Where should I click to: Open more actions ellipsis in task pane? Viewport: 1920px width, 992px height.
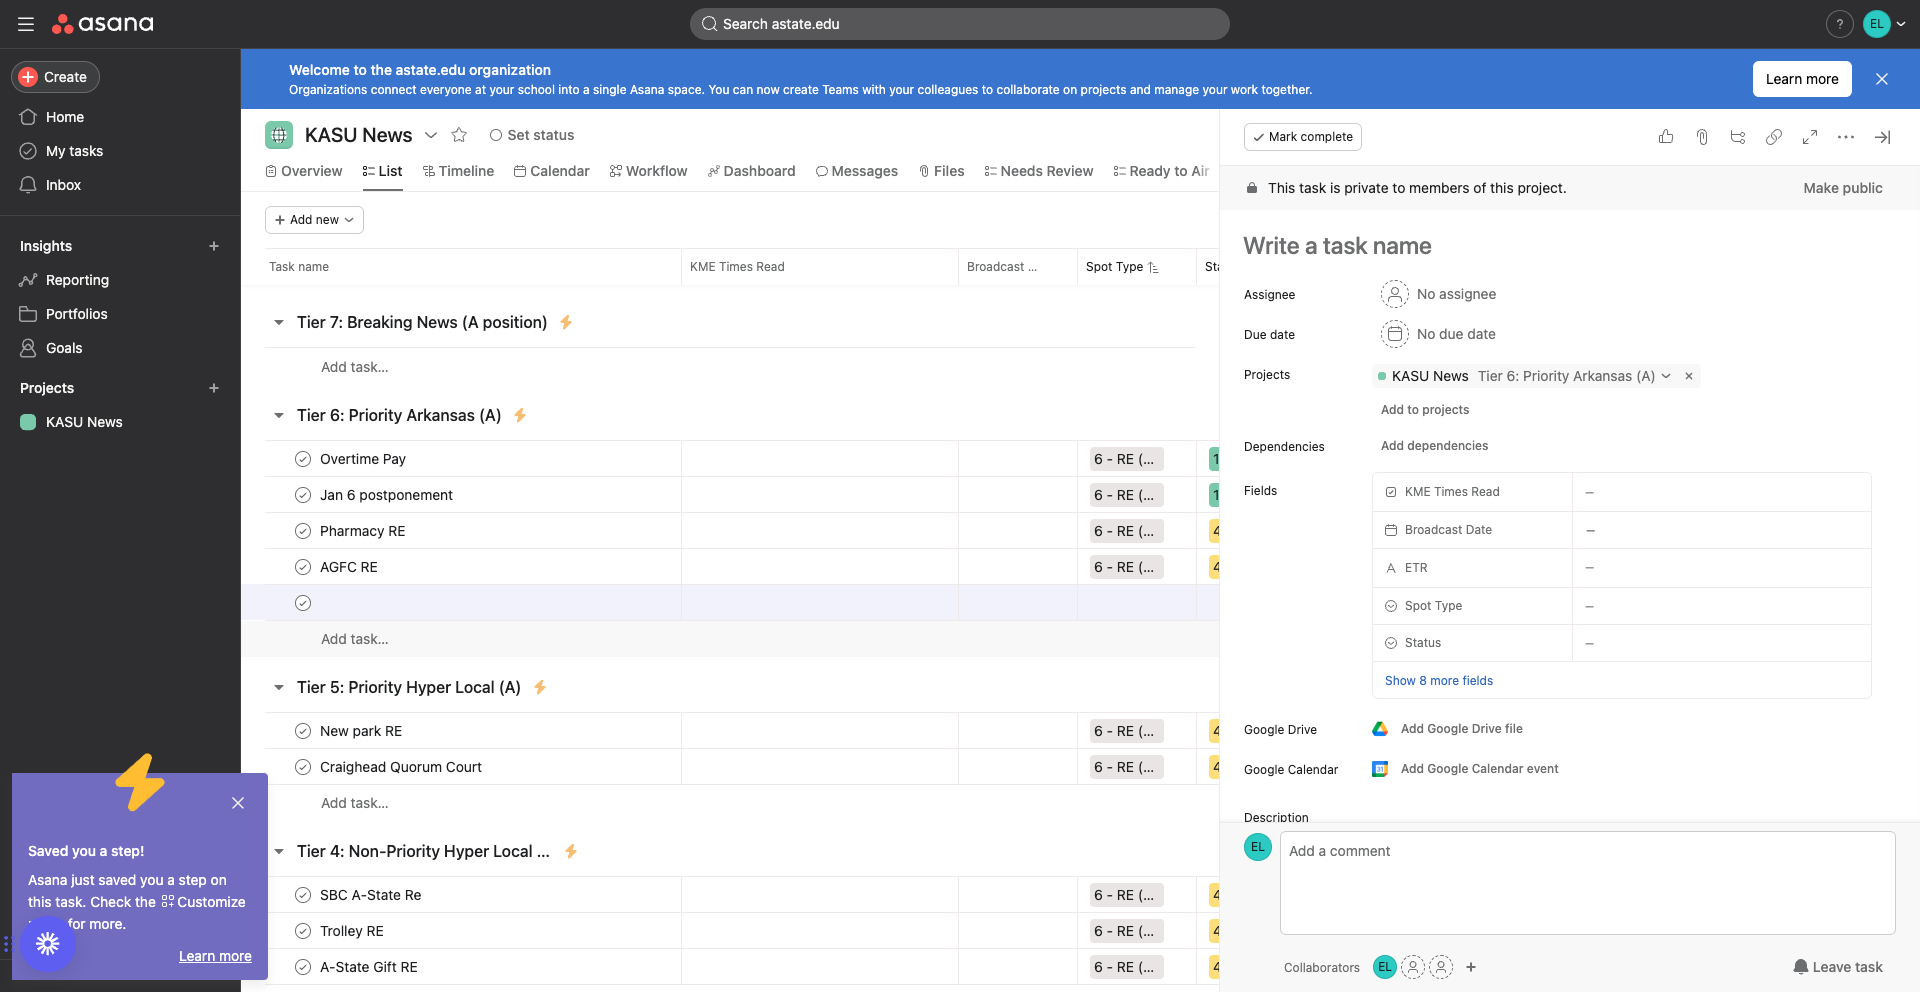point(1846,137)
